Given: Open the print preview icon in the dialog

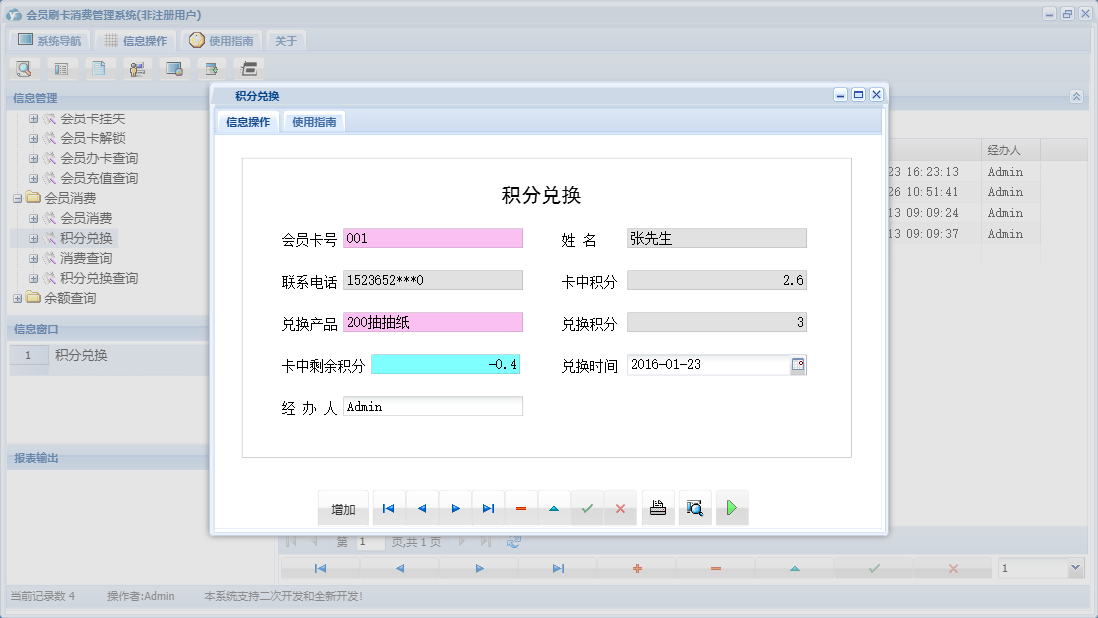Looking at the screenshot, I should pos(695,507).
